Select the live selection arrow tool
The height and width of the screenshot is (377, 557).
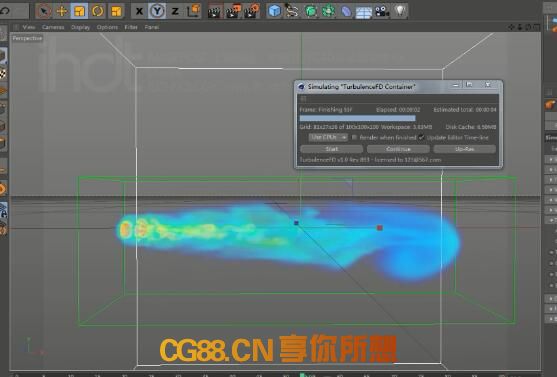pyautogui.click(x=43, y=11)
